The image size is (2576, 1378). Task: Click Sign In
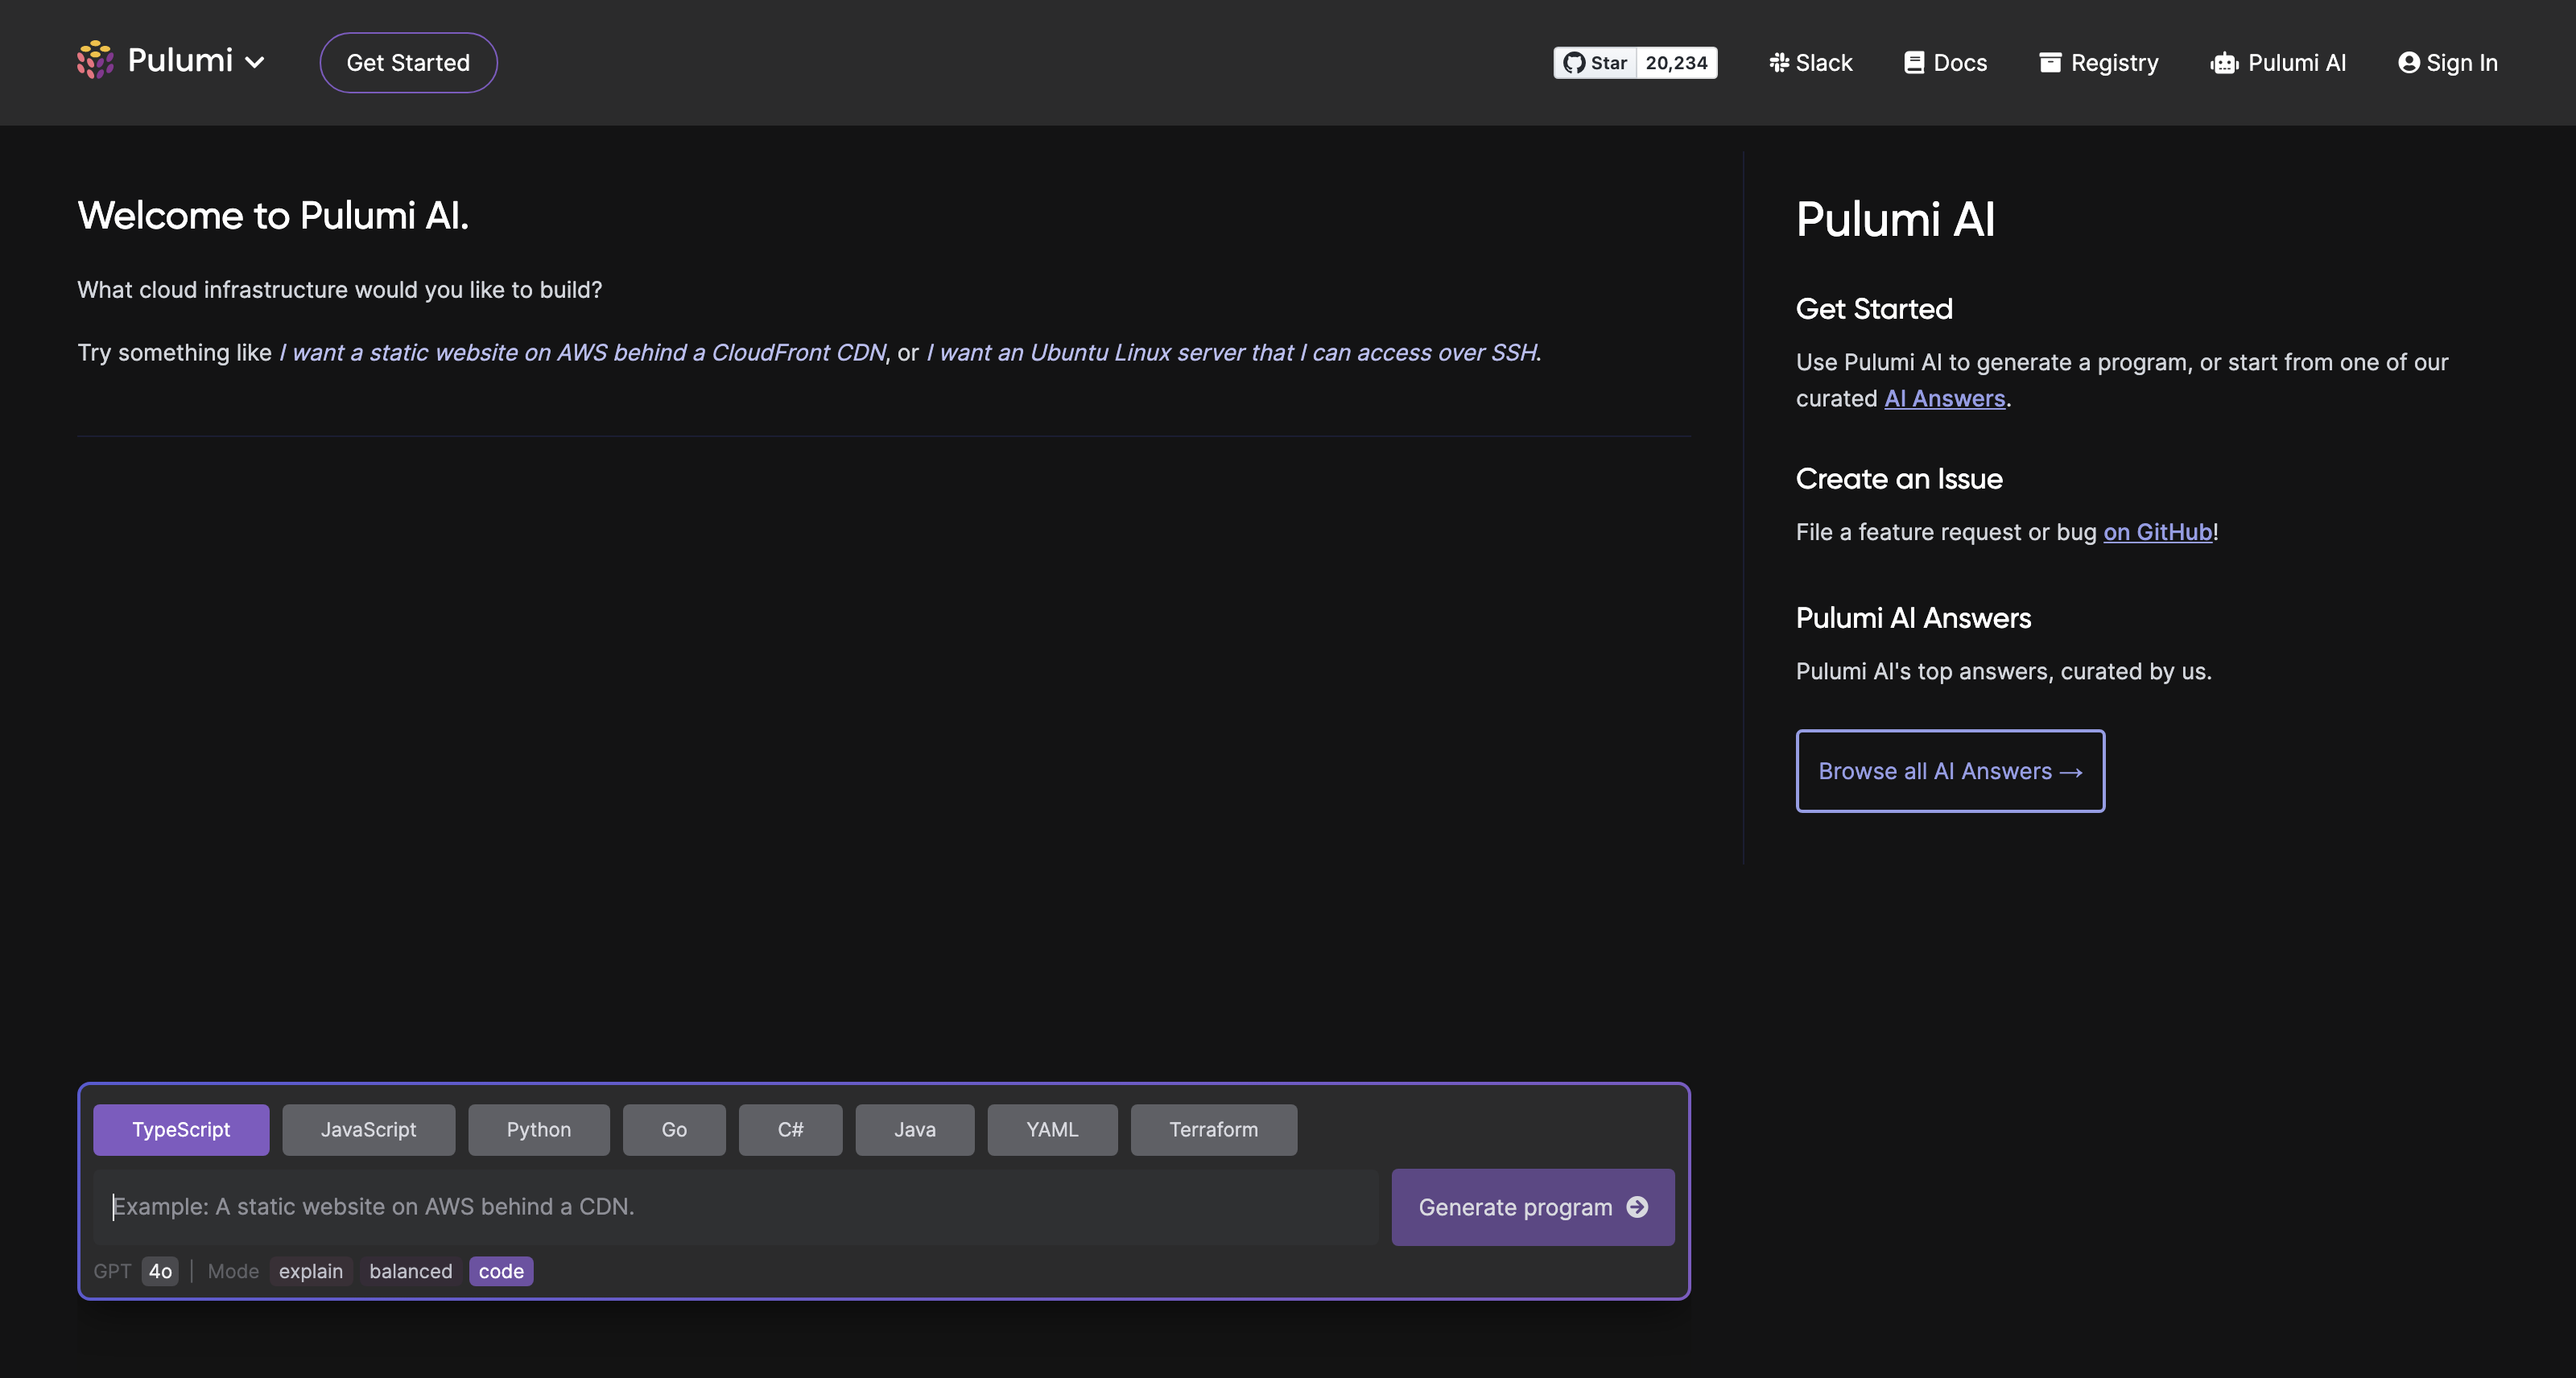tap(2448, 63)
